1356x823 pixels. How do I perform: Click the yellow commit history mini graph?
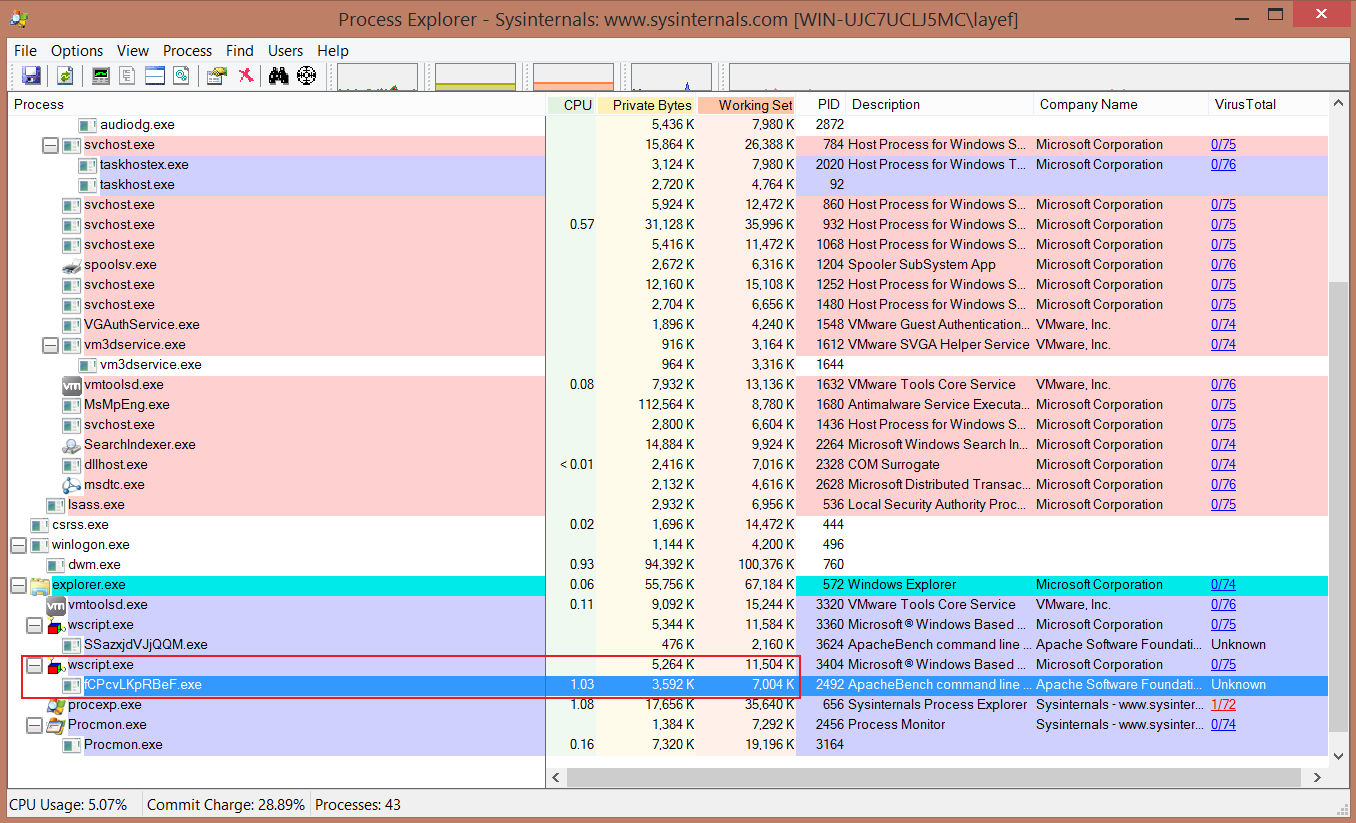[475, 77]
